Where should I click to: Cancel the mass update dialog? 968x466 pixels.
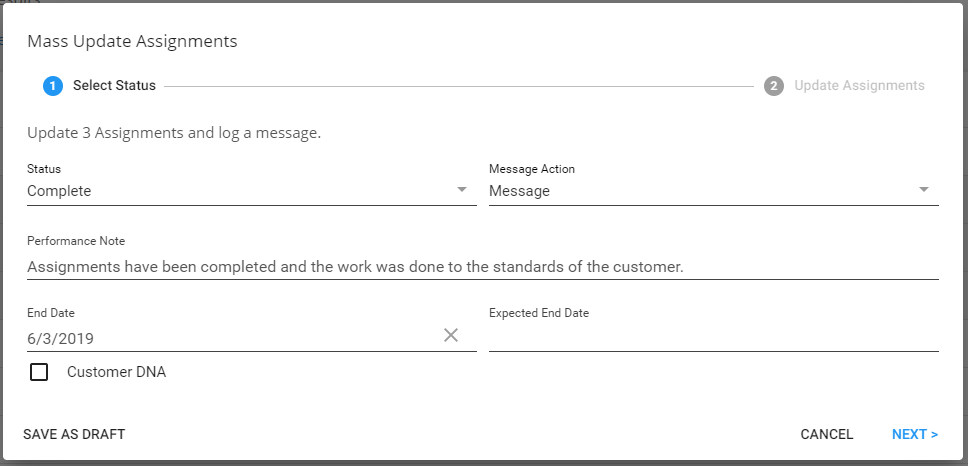(827, 434)
